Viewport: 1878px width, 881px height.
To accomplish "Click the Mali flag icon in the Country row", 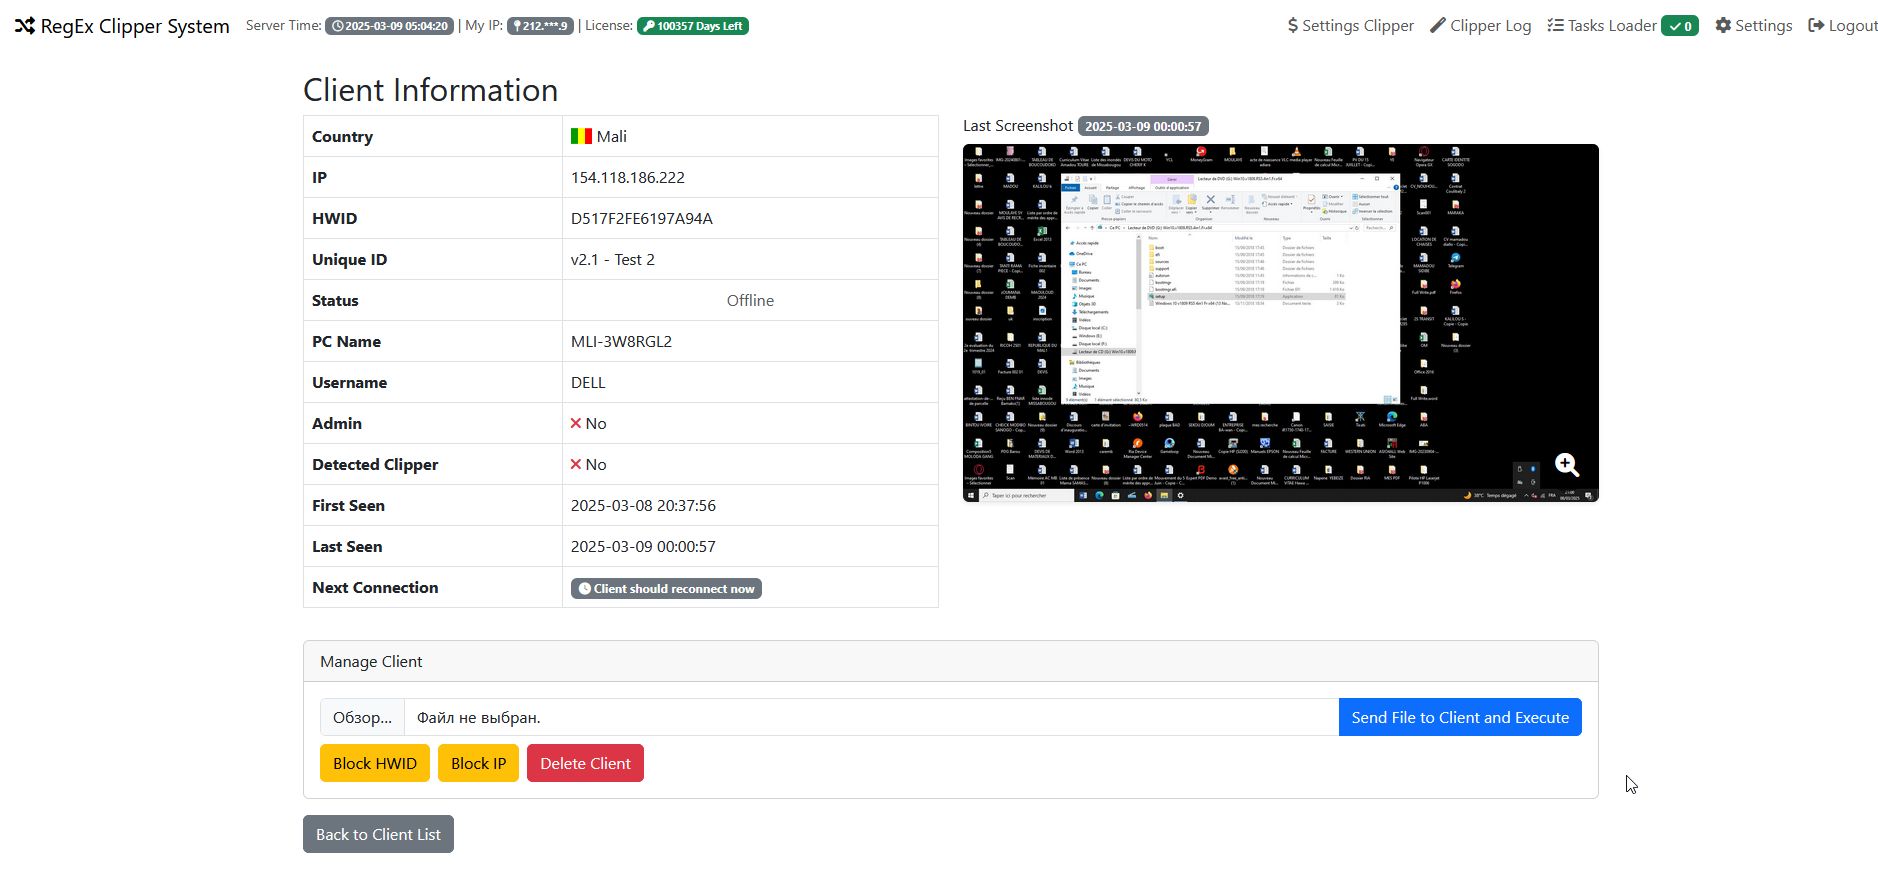I will (x=581, y=136).
